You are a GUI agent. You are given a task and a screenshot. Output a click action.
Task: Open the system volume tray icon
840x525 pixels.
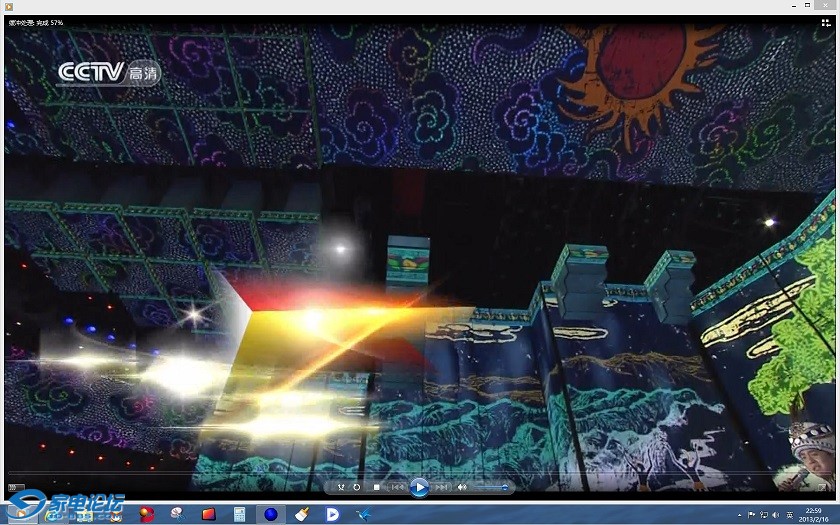coord(775,515)
